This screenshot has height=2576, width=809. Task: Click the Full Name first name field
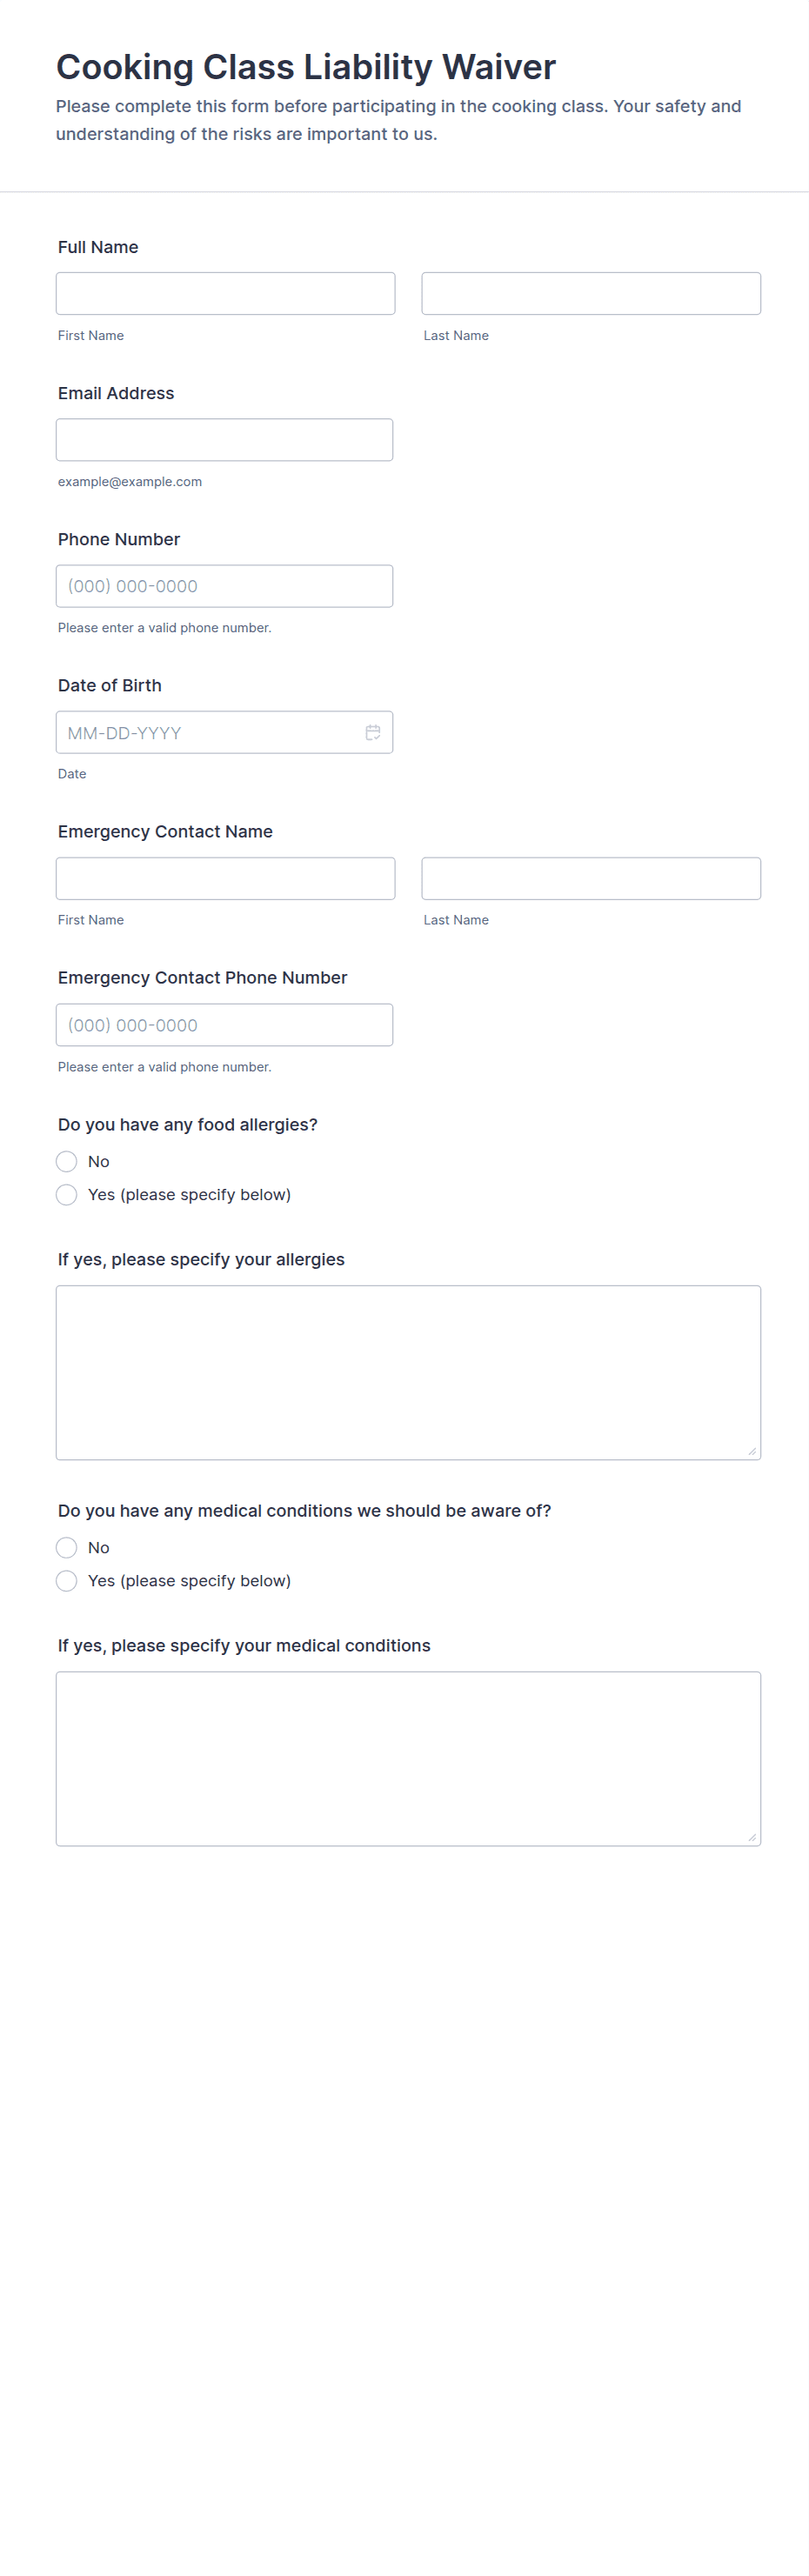(225, 294)
